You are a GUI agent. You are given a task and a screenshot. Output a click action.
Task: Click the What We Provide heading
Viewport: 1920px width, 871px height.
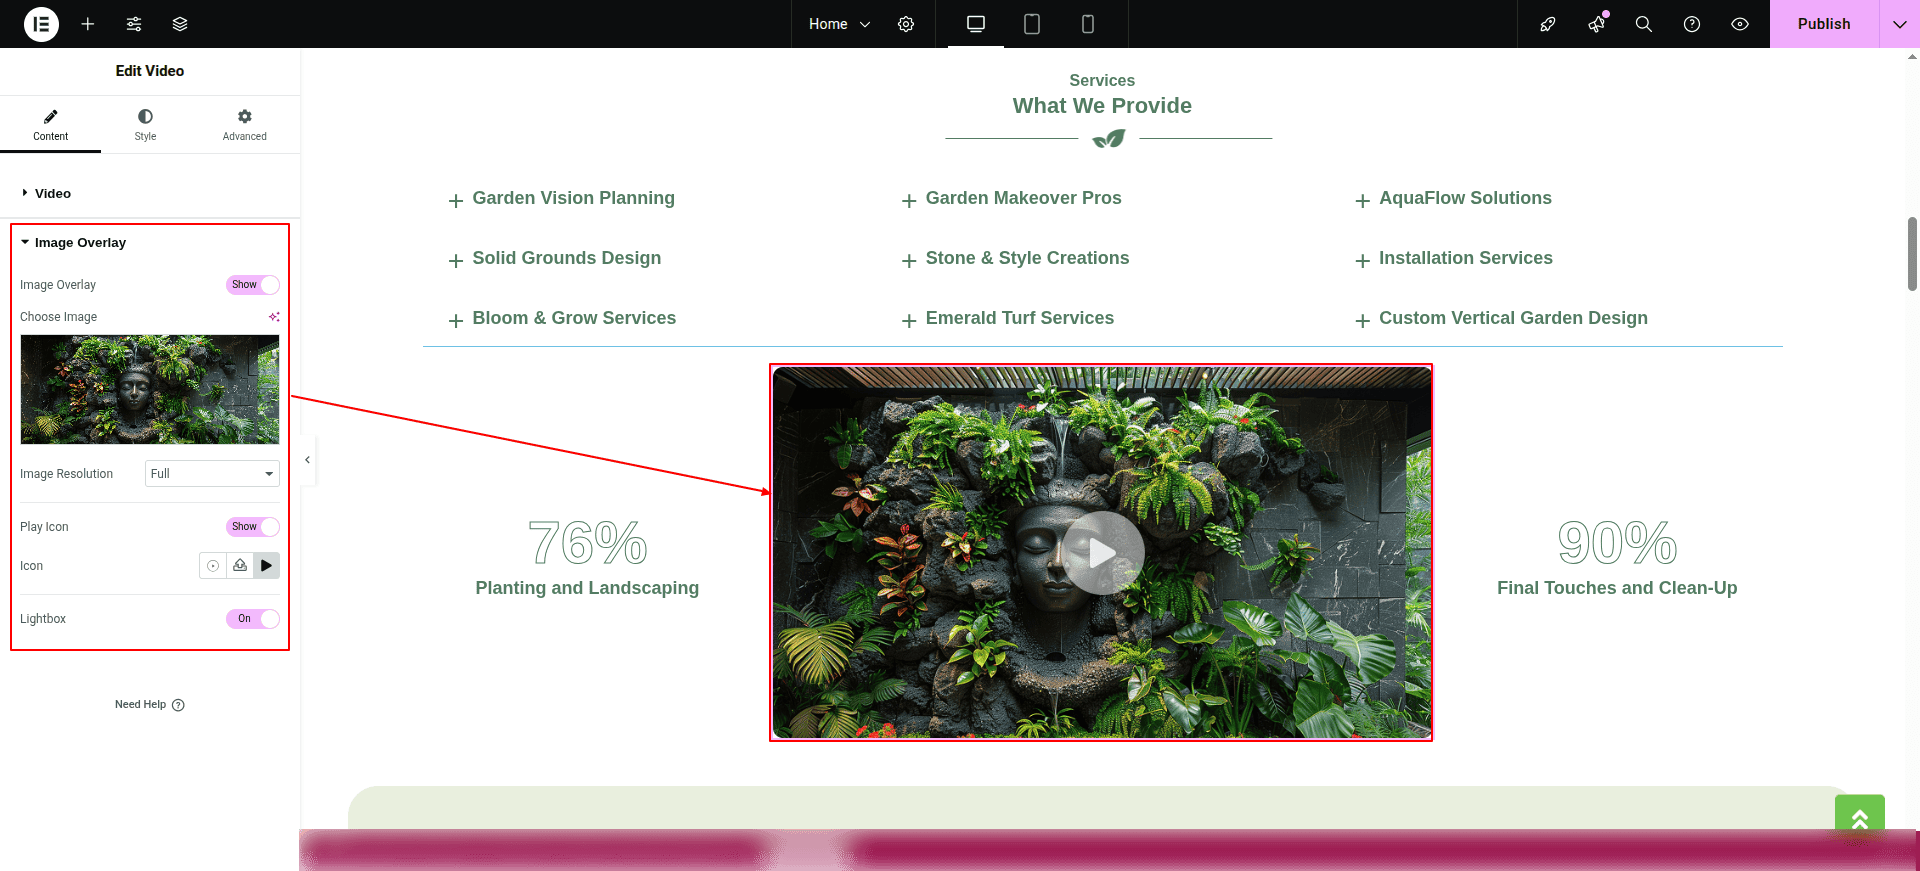pyautogui.click(x=1102, y=106)
